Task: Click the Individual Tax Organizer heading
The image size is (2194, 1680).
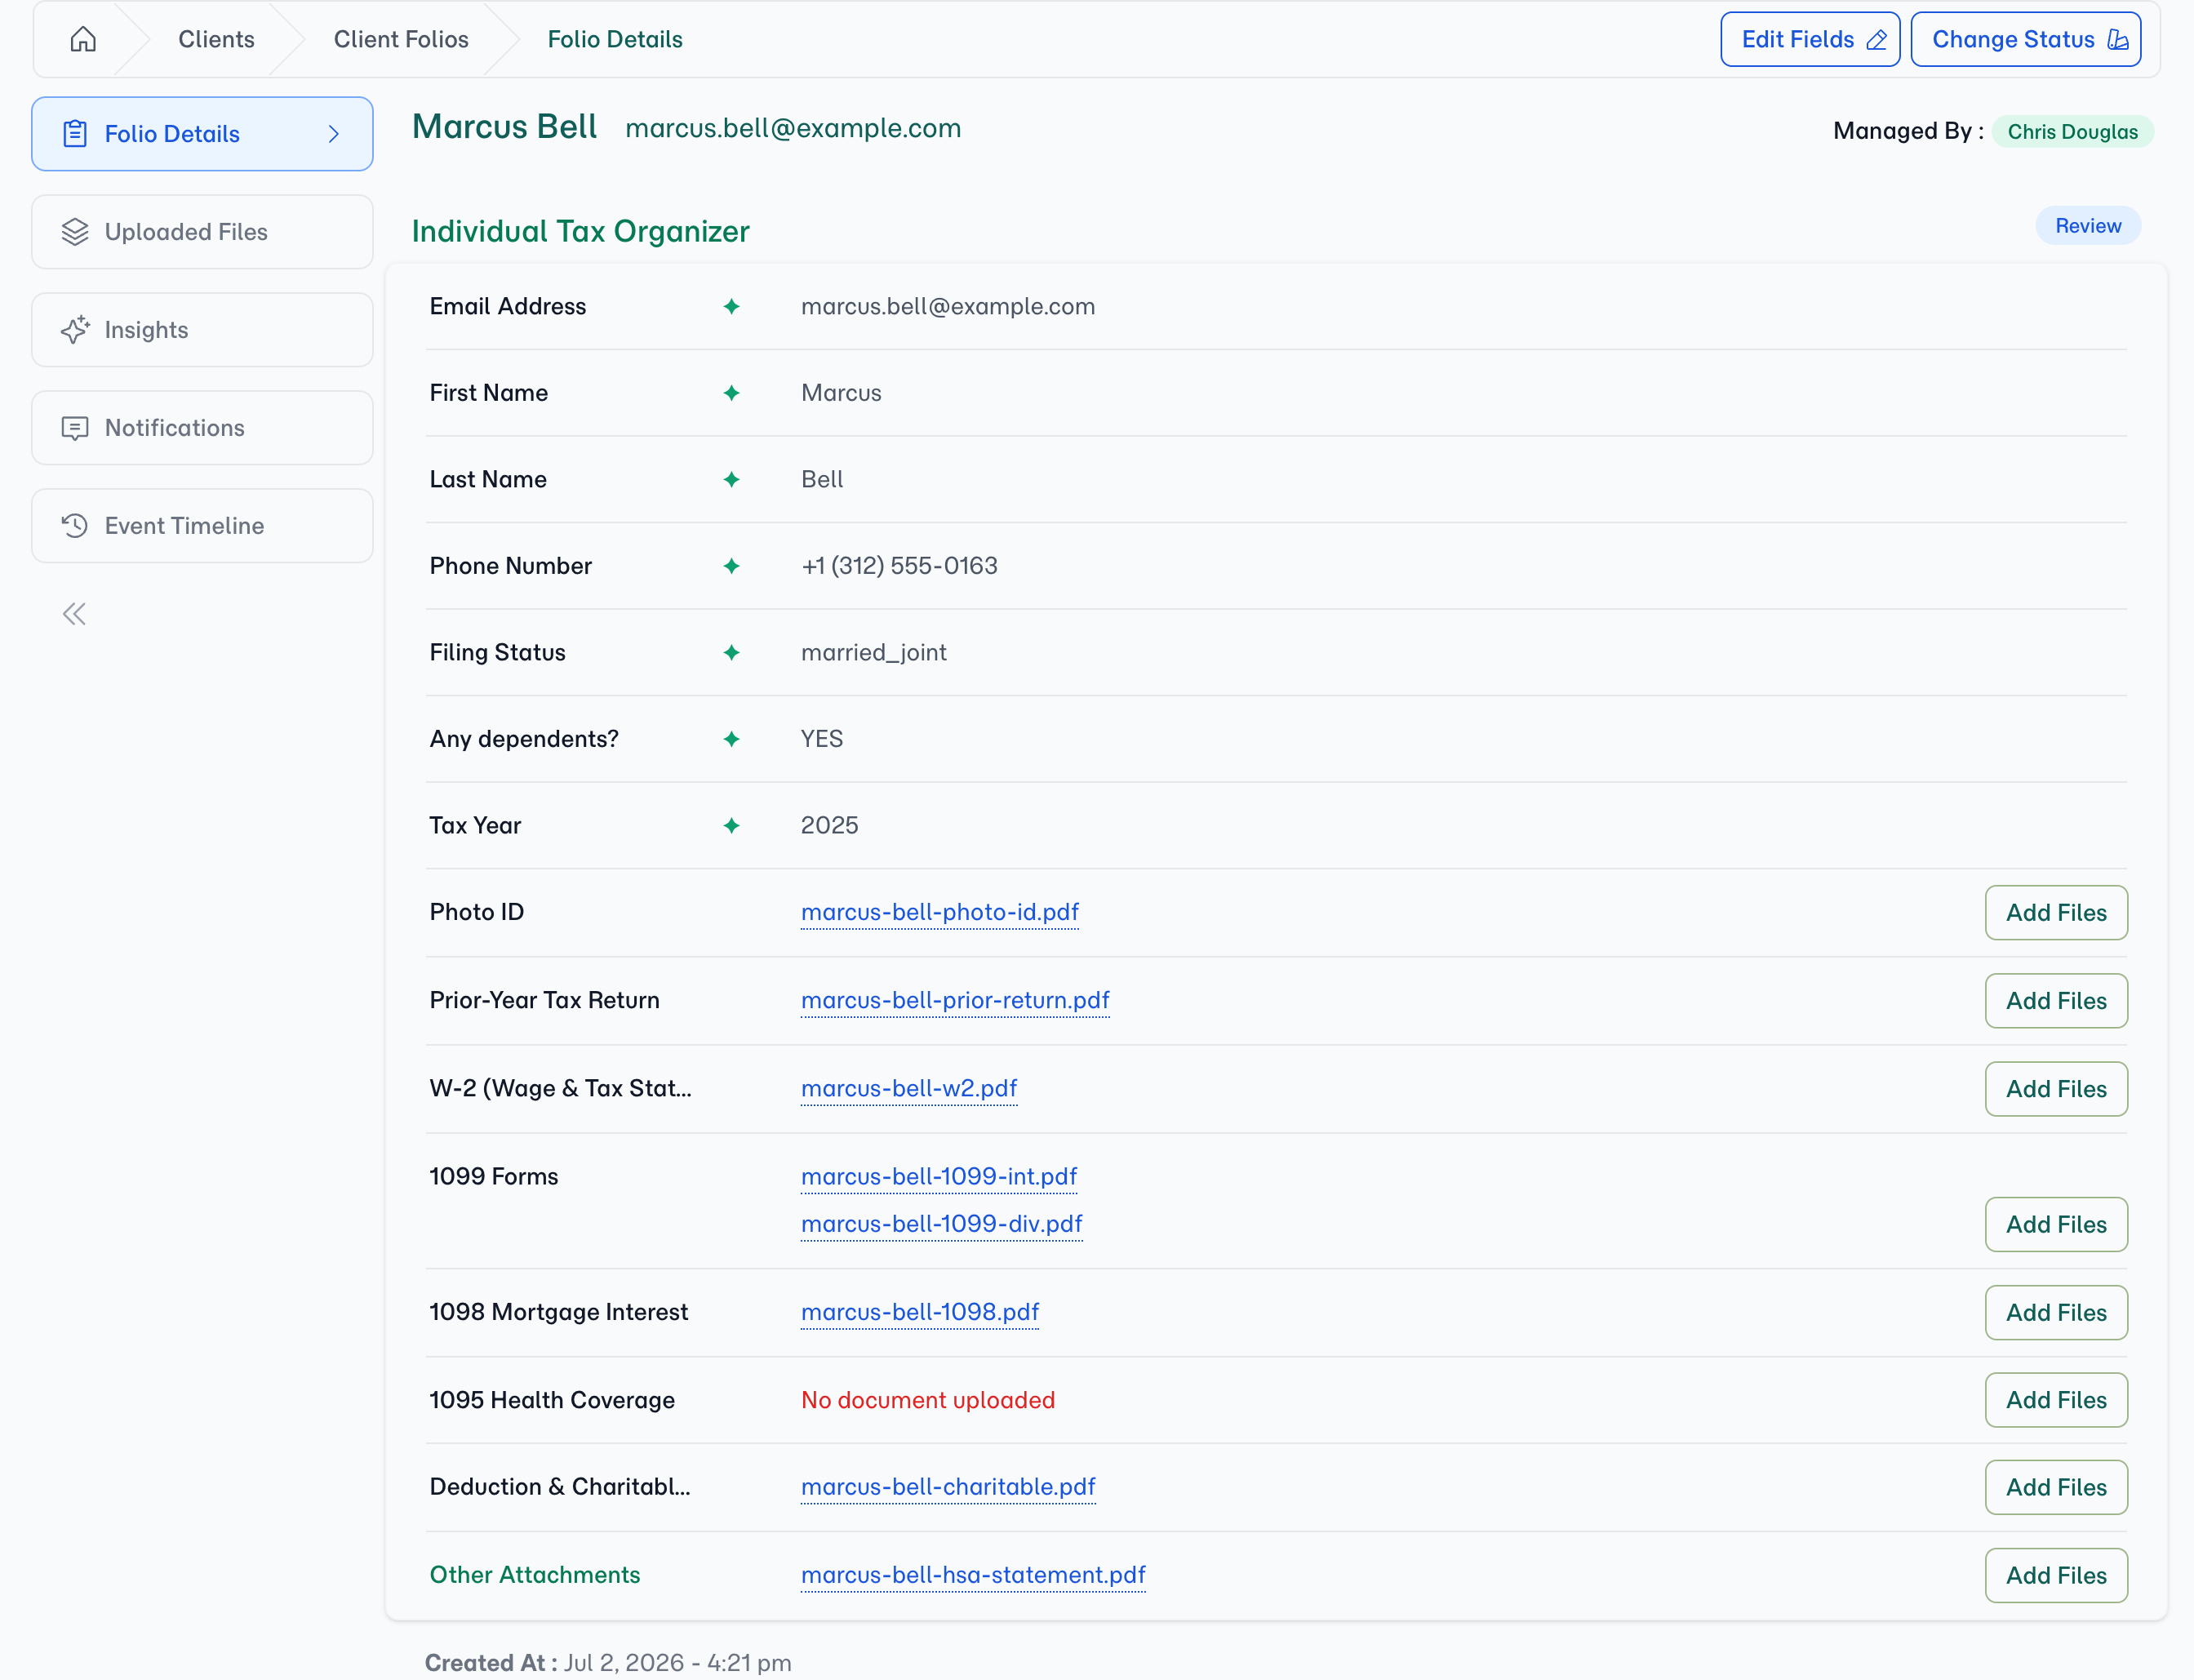Action: [x=580, y=231]
